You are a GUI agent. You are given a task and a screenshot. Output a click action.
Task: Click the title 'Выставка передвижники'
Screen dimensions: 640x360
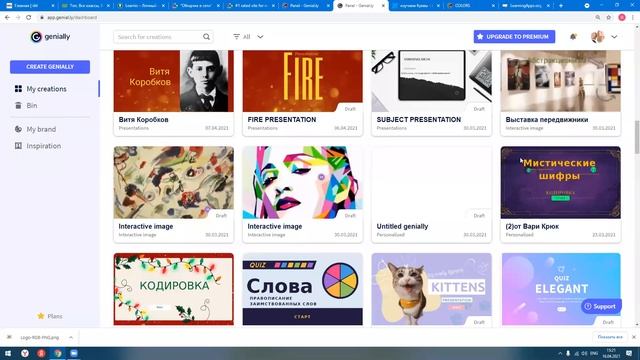[x=547, y=120]
